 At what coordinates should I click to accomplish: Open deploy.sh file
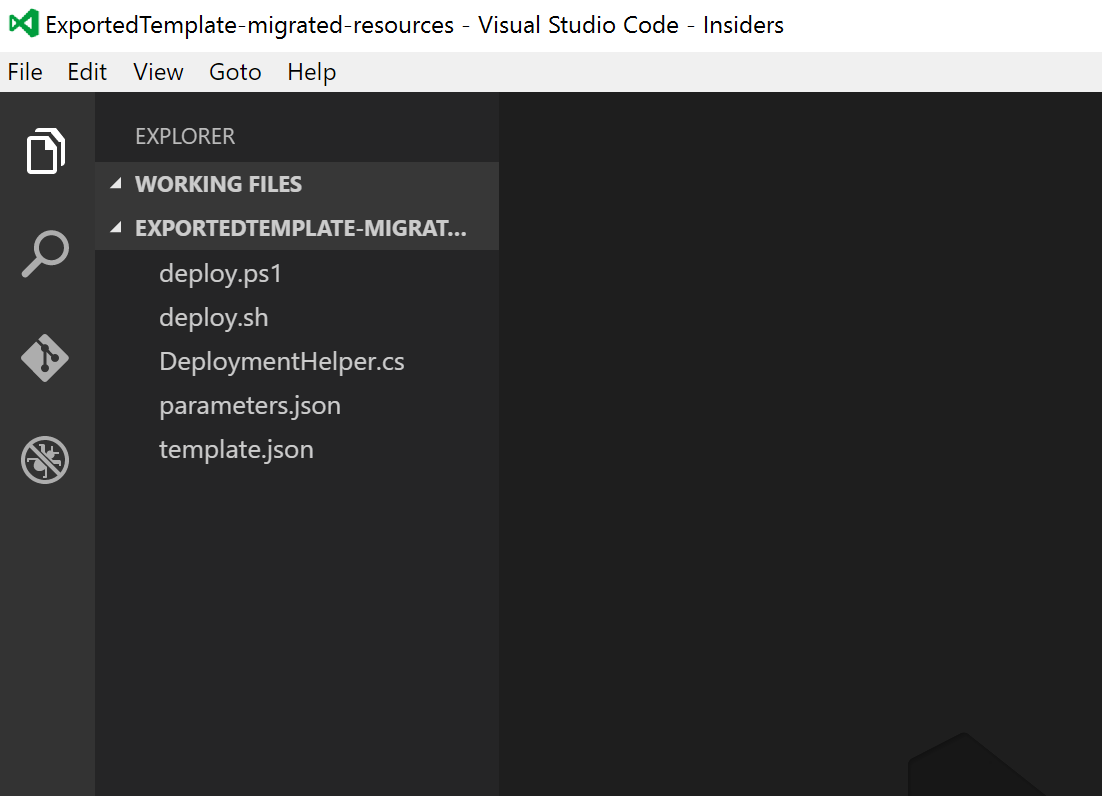pyautogui.click(x=297, y=318)
